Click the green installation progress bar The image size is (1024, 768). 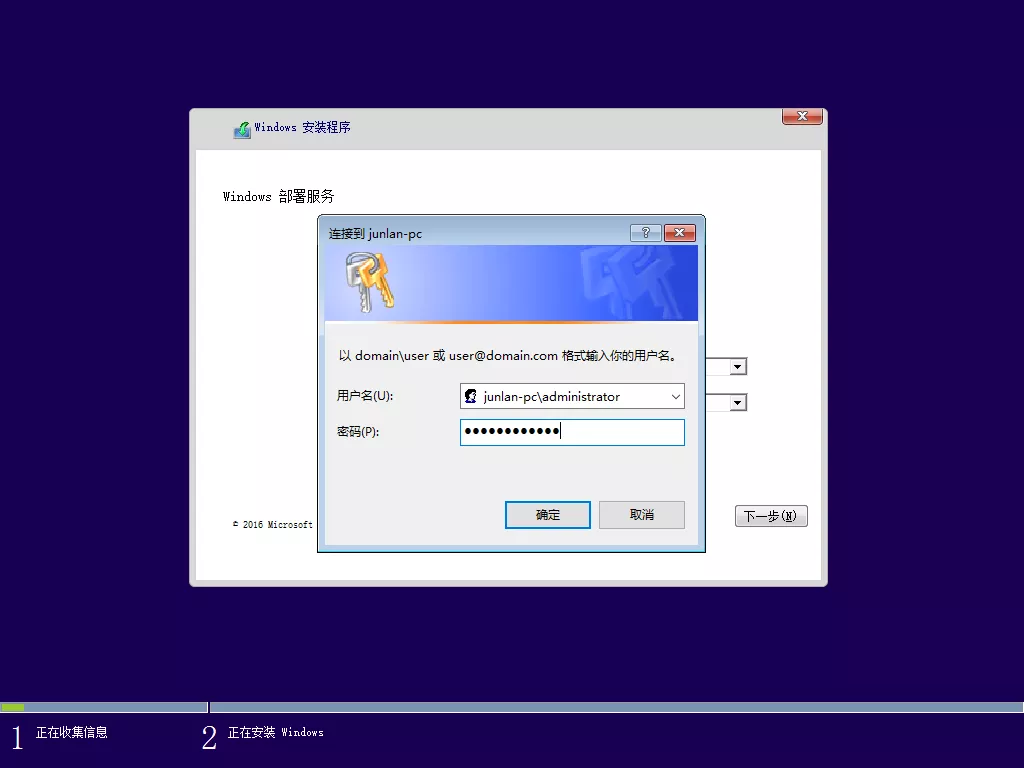(x=13, y=707)
